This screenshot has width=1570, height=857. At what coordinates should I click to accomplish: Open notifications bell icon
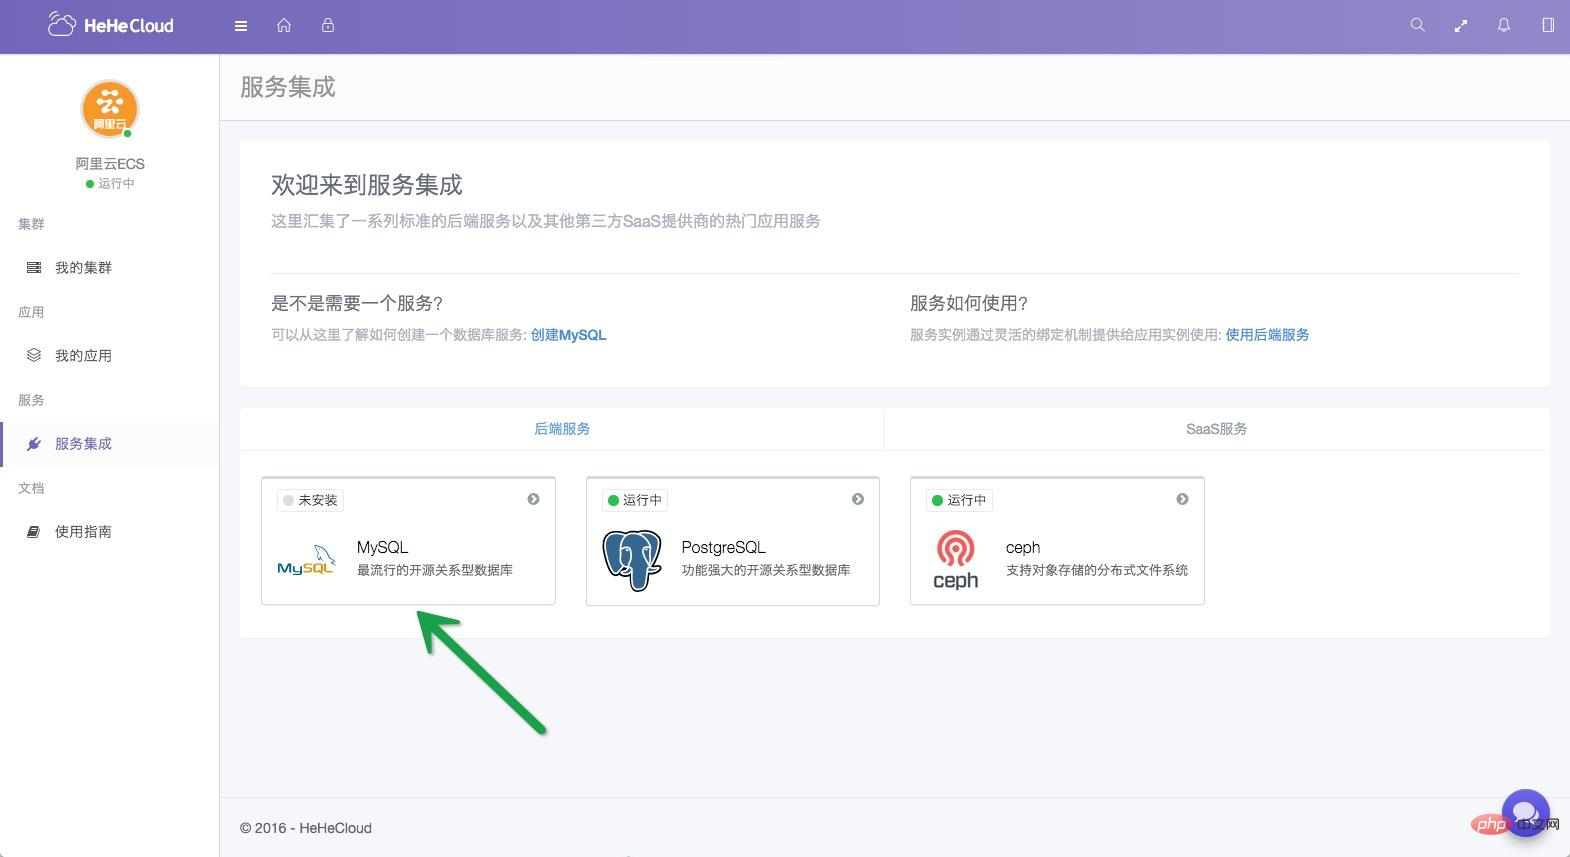click(1504, 26)
